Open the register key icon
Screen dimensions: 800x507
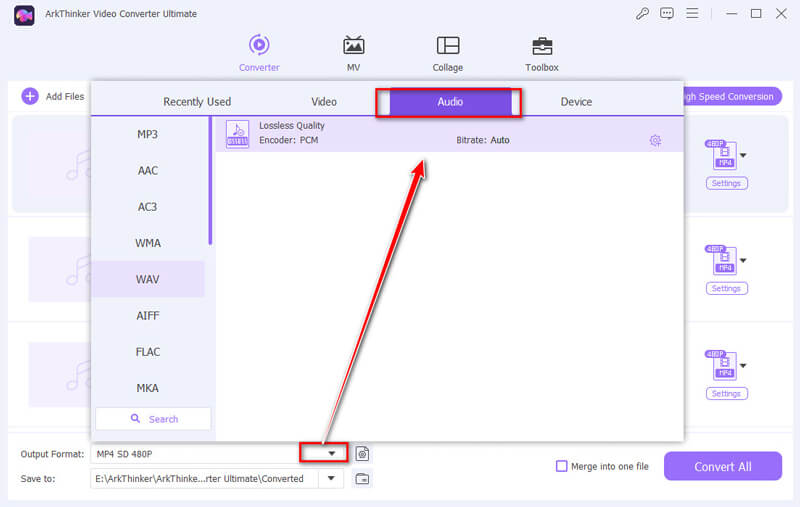[x=642, y=14]
